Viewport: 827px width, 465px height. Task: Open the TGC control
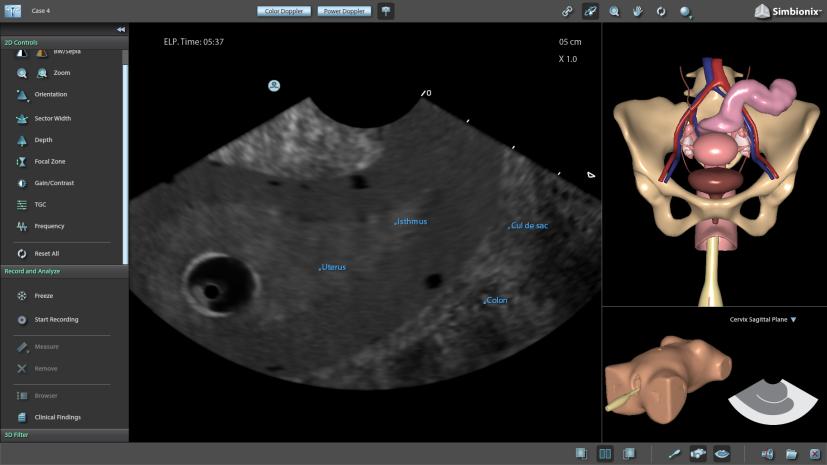pyautogui.click(x=42, y=204)
